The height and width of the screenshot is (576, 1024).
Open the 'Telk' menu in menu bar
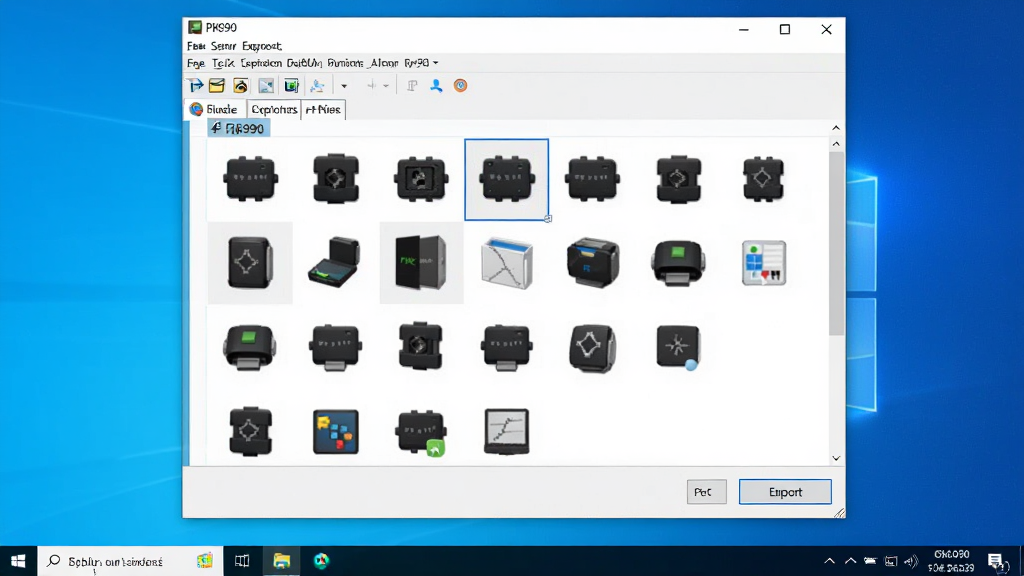click(x=223, y=63)
